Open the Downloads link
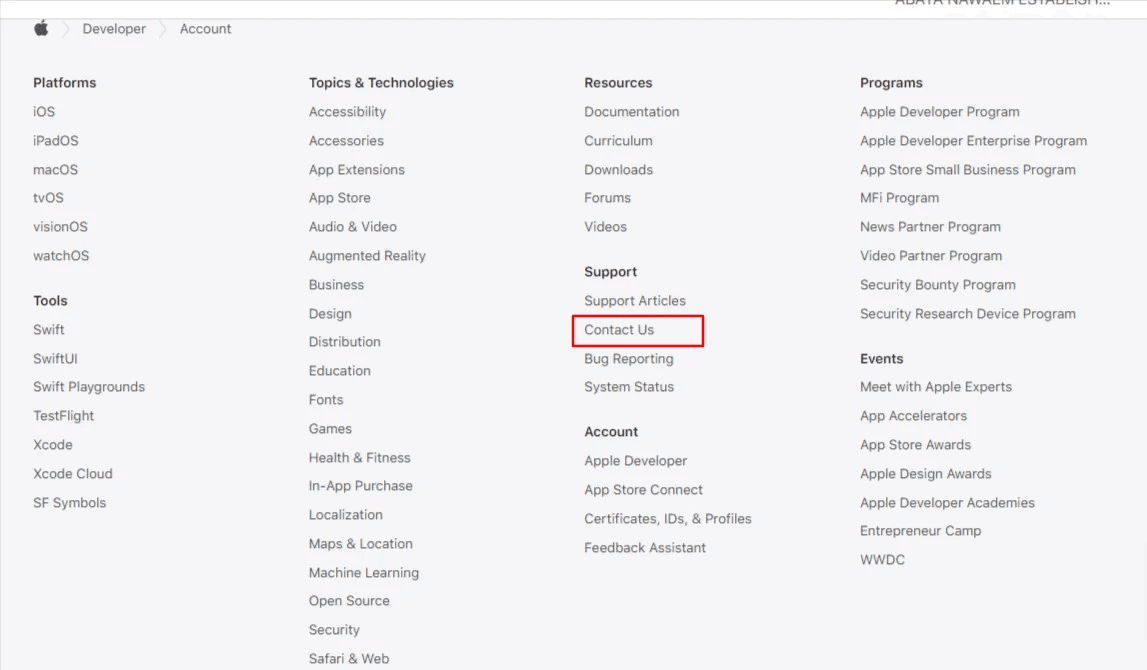The image size is (1147, 670). point(619,170)
